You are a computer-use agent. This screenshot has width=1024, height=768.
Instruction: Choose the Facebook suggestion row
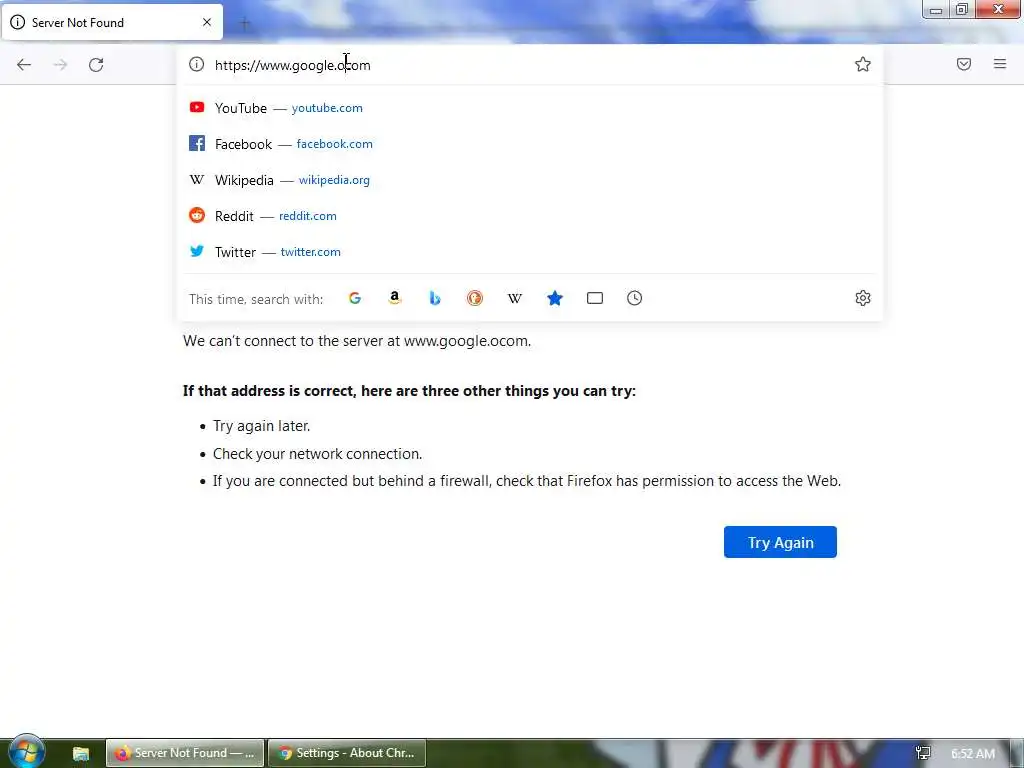point(530,144)
